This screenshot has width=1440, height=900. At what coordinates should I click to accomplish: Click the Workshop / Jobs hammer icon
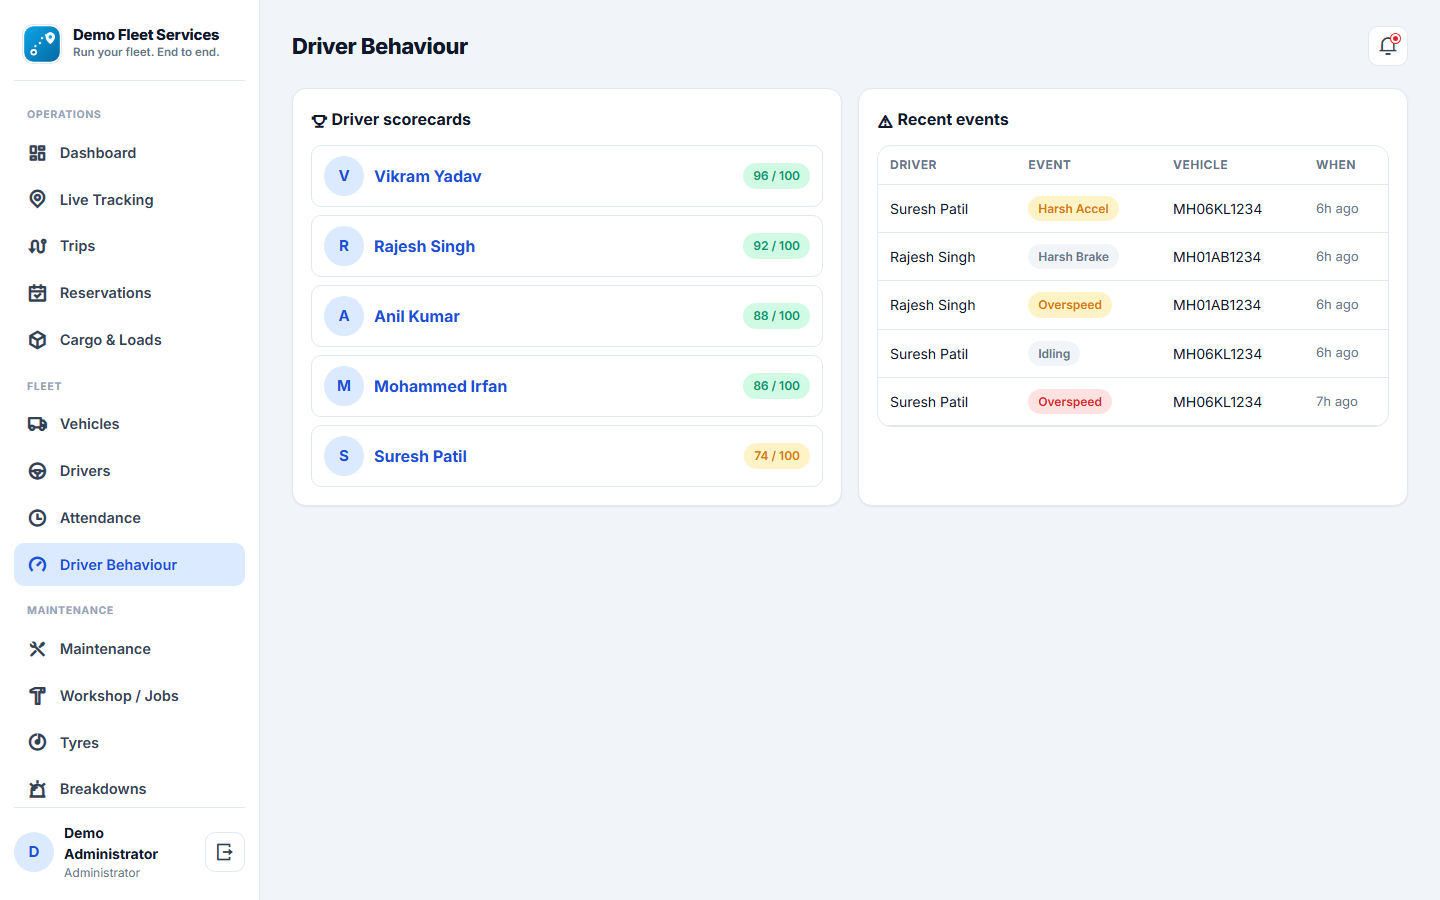tap(38, 696)
